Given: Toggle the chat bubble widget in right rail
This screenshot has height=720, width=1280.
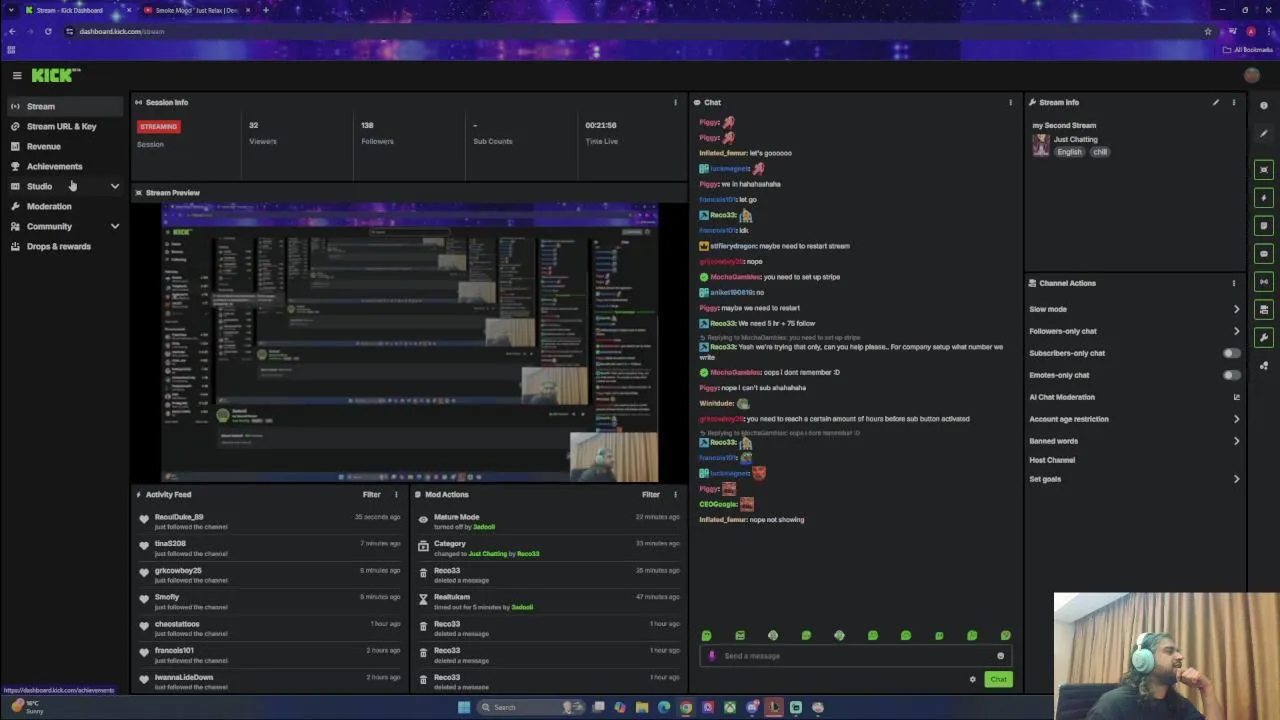Looking at the screenshot, I should click(x=1264, y=254).
